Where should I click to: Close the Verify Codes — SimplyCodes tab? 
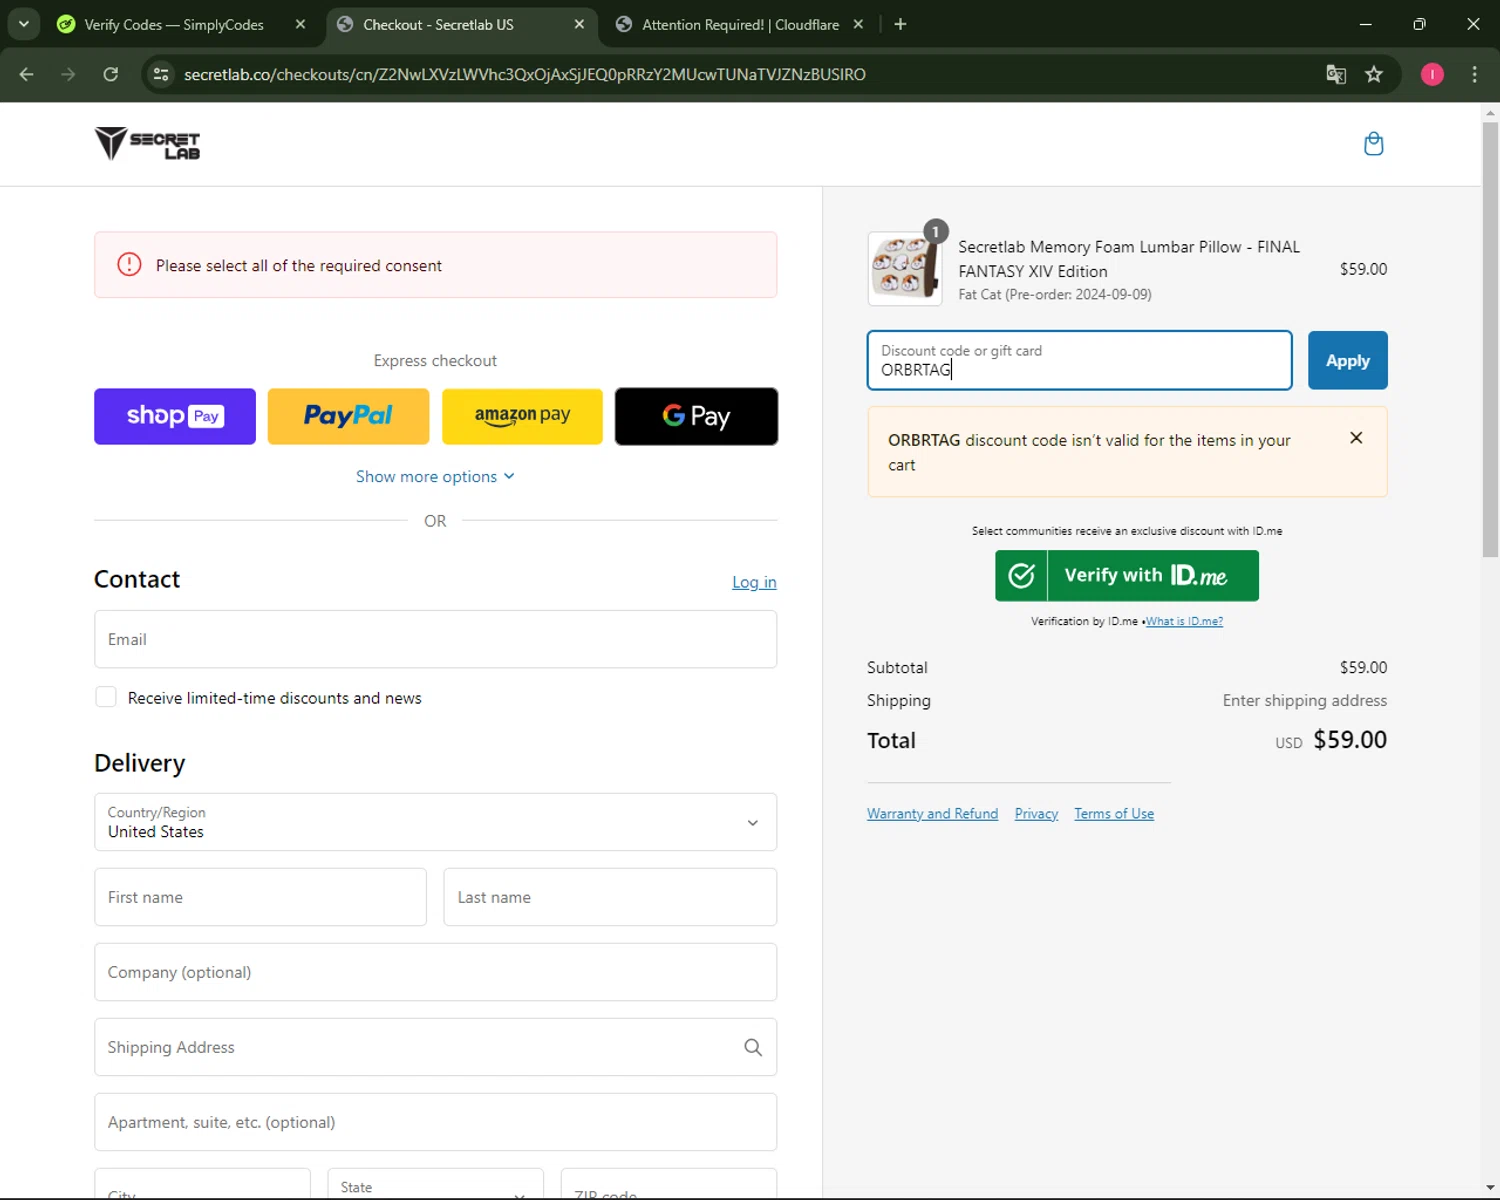(300, 24)
